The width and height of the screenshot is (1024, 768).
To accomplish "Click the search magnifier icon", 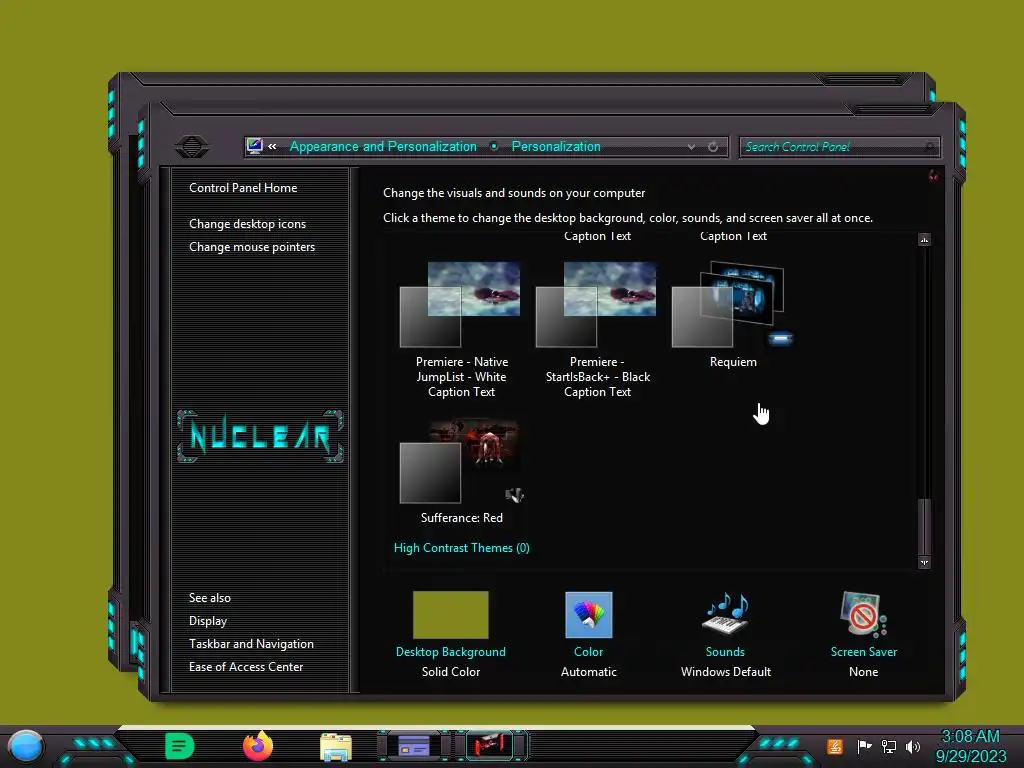I will [929, 147].
